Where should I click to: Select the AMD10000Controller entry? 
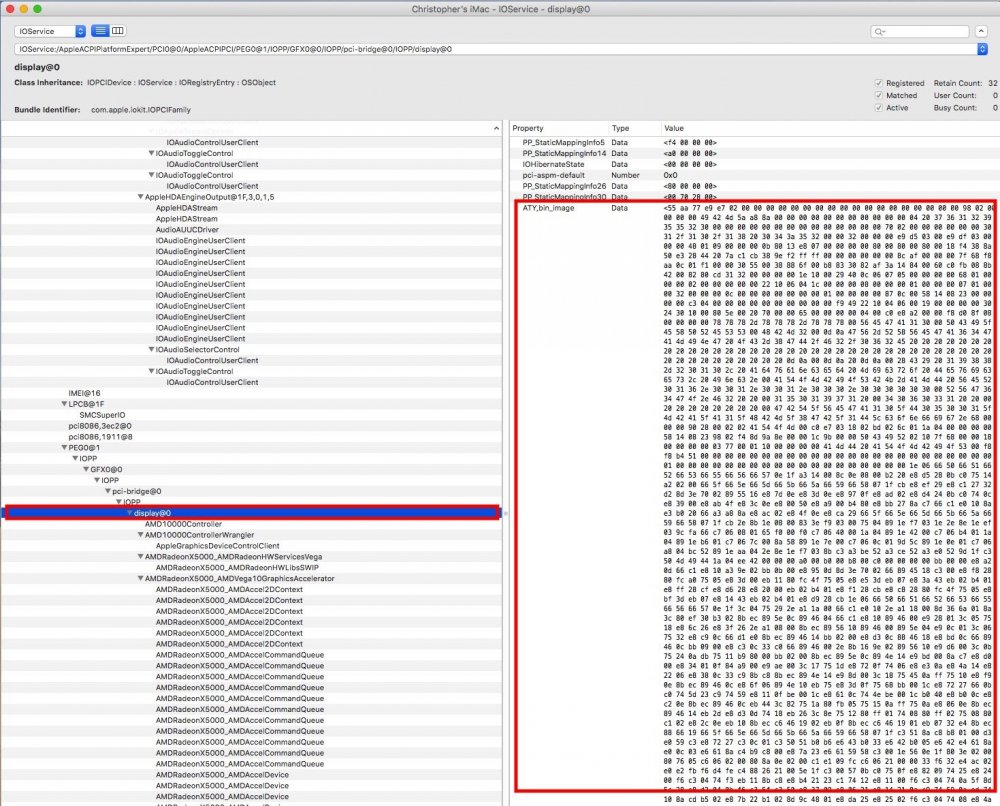[x=183, y=524]
